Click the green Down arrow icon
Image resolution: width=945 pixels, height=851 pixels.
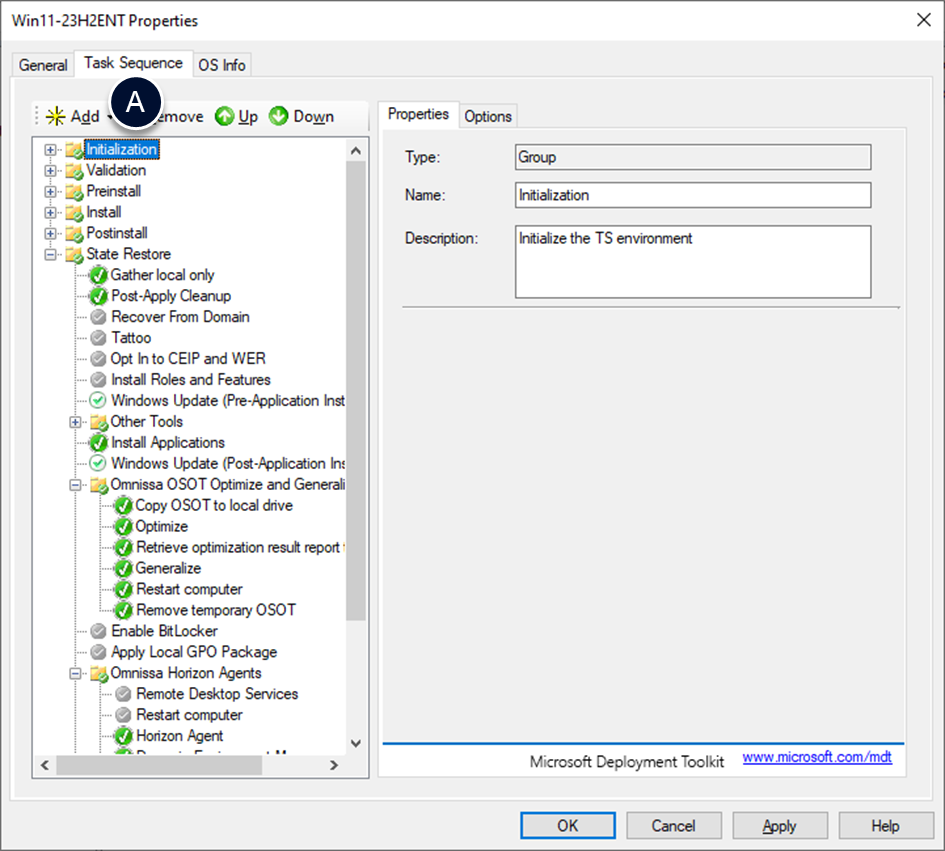[x=279, y=117]
